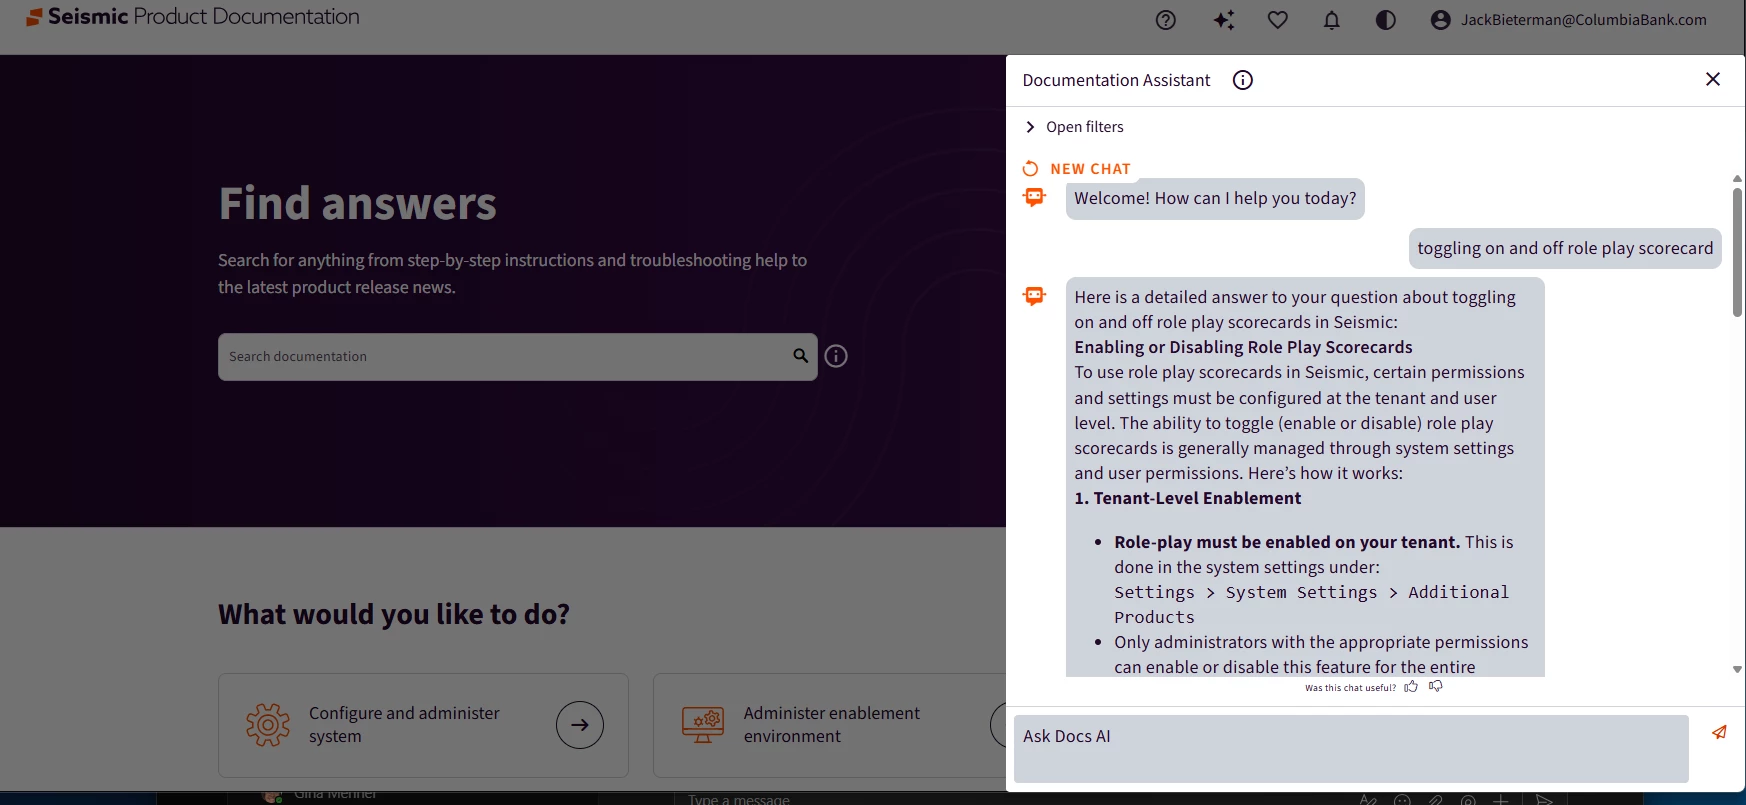This screenshot has height=805, width=1746.
Task: Open favorites via the heart icon
Action: pyautogui.click(x=1278, y=20)
